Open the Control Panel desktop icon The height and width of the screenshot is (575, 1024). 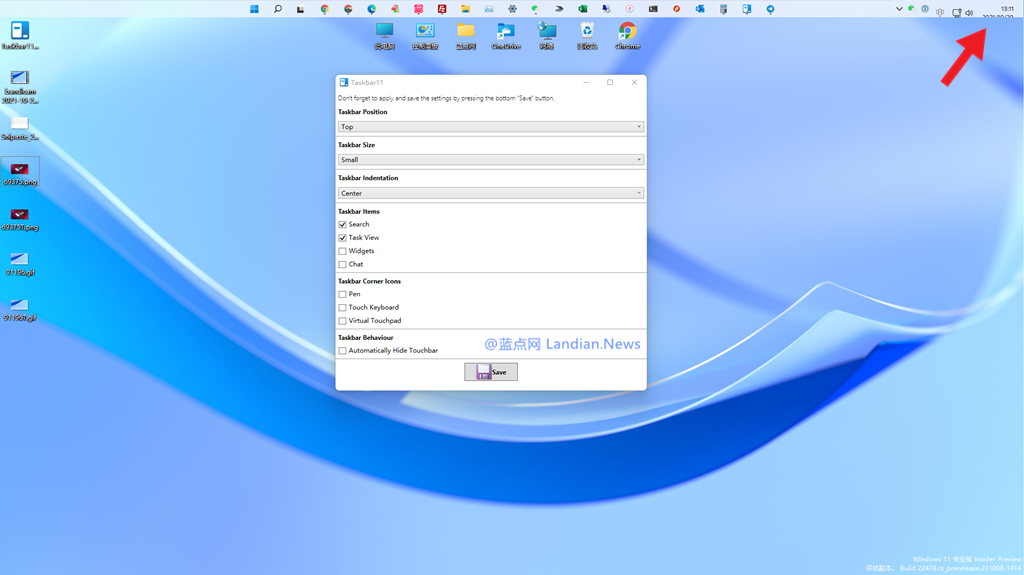pos(425,36)
